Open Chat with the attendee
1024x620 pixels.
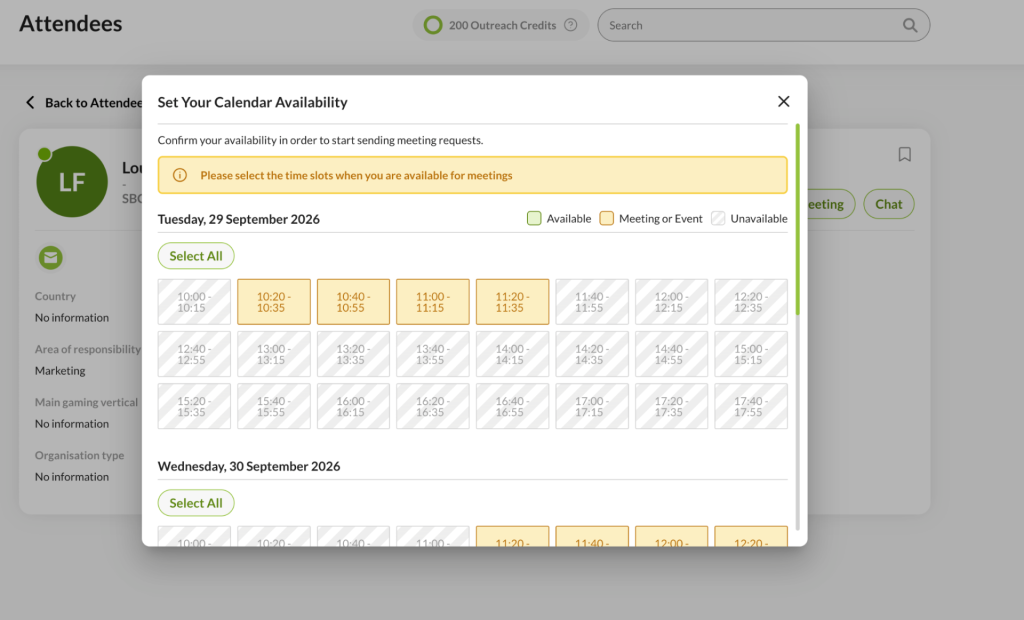[x=888, y=204]
